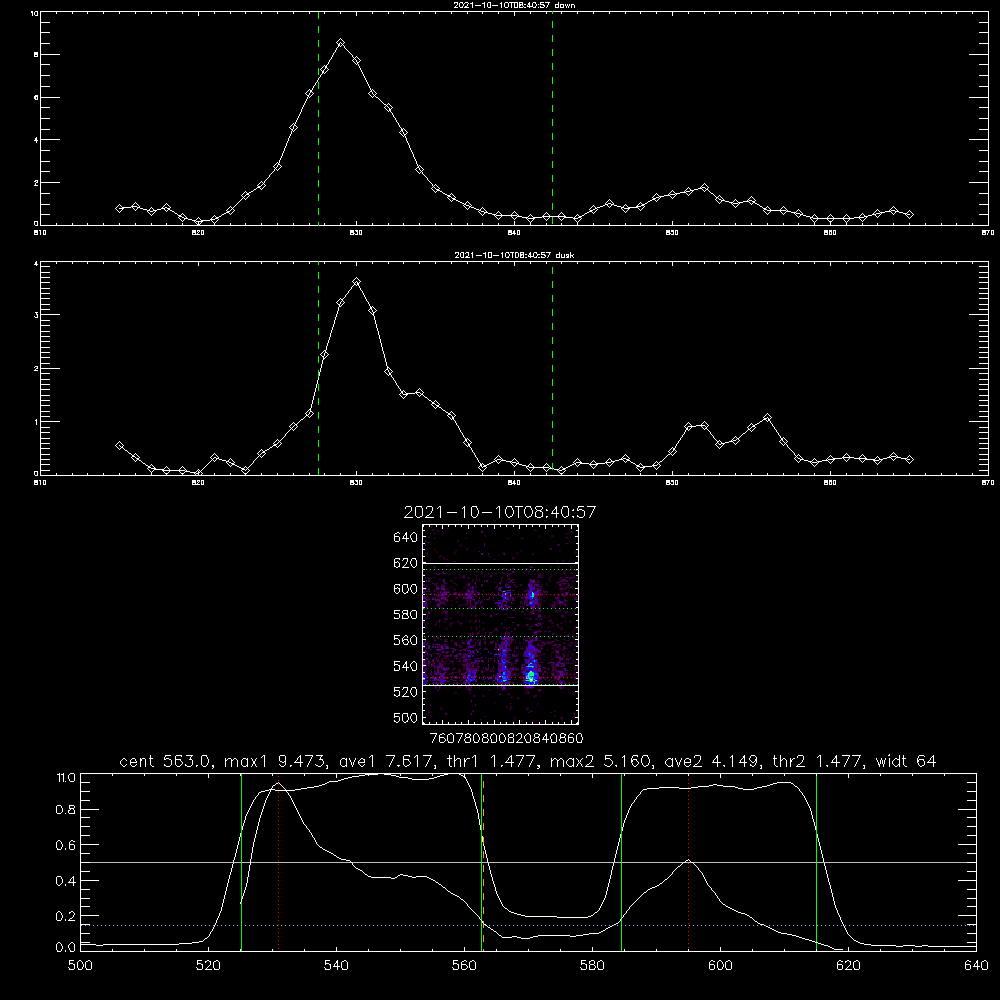1000x1000 pixels.
Task: Click the '500' y-axis label of the spectrogram
Action: [x=405, y=718]
